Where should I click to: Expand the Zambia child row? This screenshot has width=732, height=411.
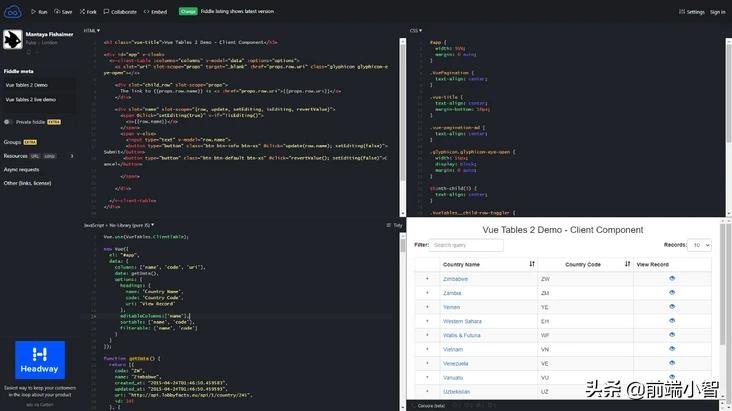pos(427,293)
